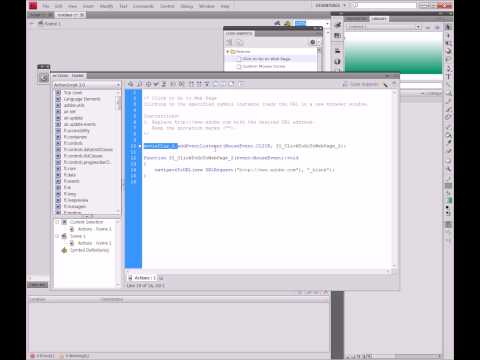480x360 pixels.
Task: Open the File menu
Action: point(46,6)
